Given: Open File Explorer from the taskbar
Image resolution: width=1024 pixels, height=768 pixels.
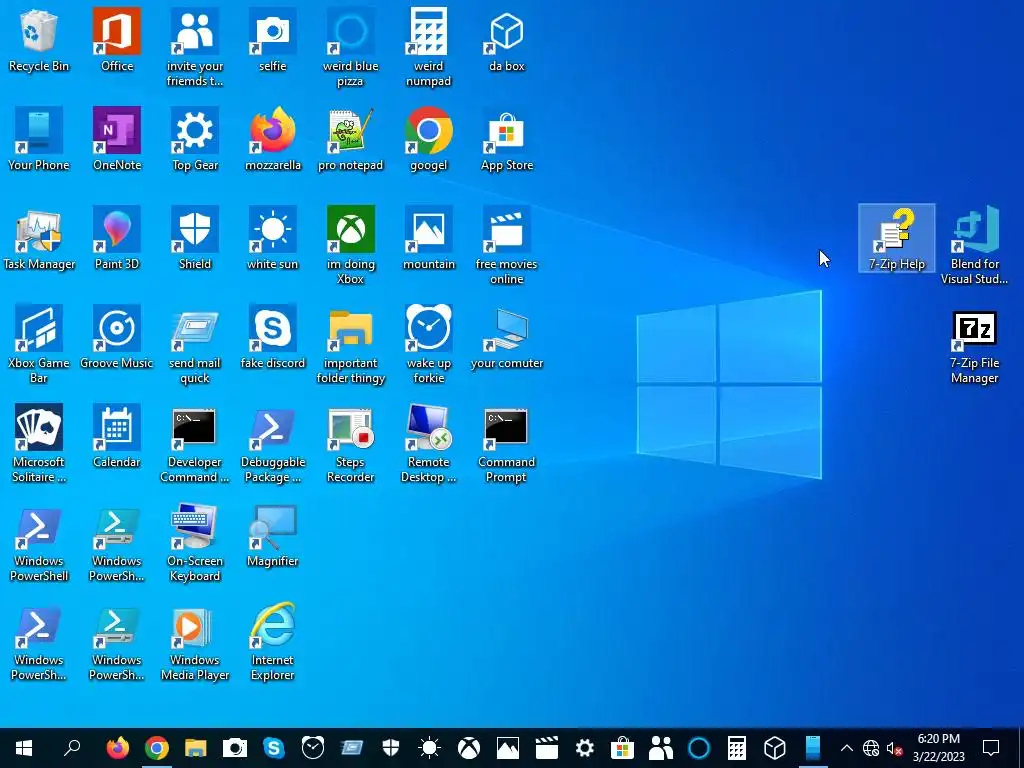Looking at the screenshot, I should click(195, 748).
